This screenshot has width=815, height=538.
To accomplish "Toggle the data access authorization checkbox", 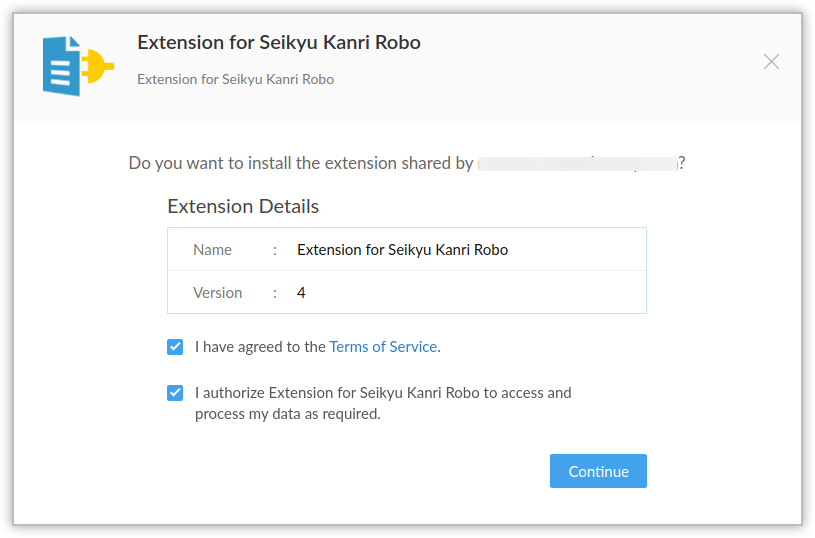I will pyautogui.click(x=175, y=393).
